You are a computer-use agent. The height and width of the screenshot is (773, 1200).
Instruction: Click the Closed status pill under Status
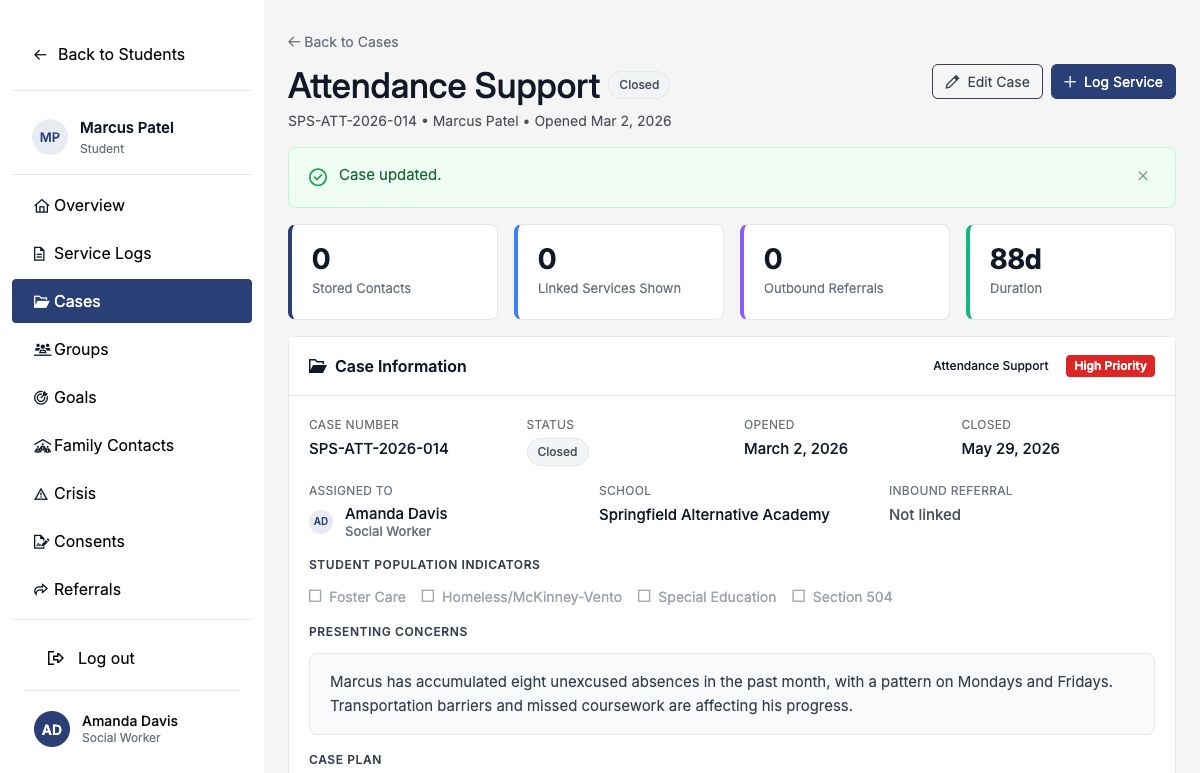click(558, 452)
